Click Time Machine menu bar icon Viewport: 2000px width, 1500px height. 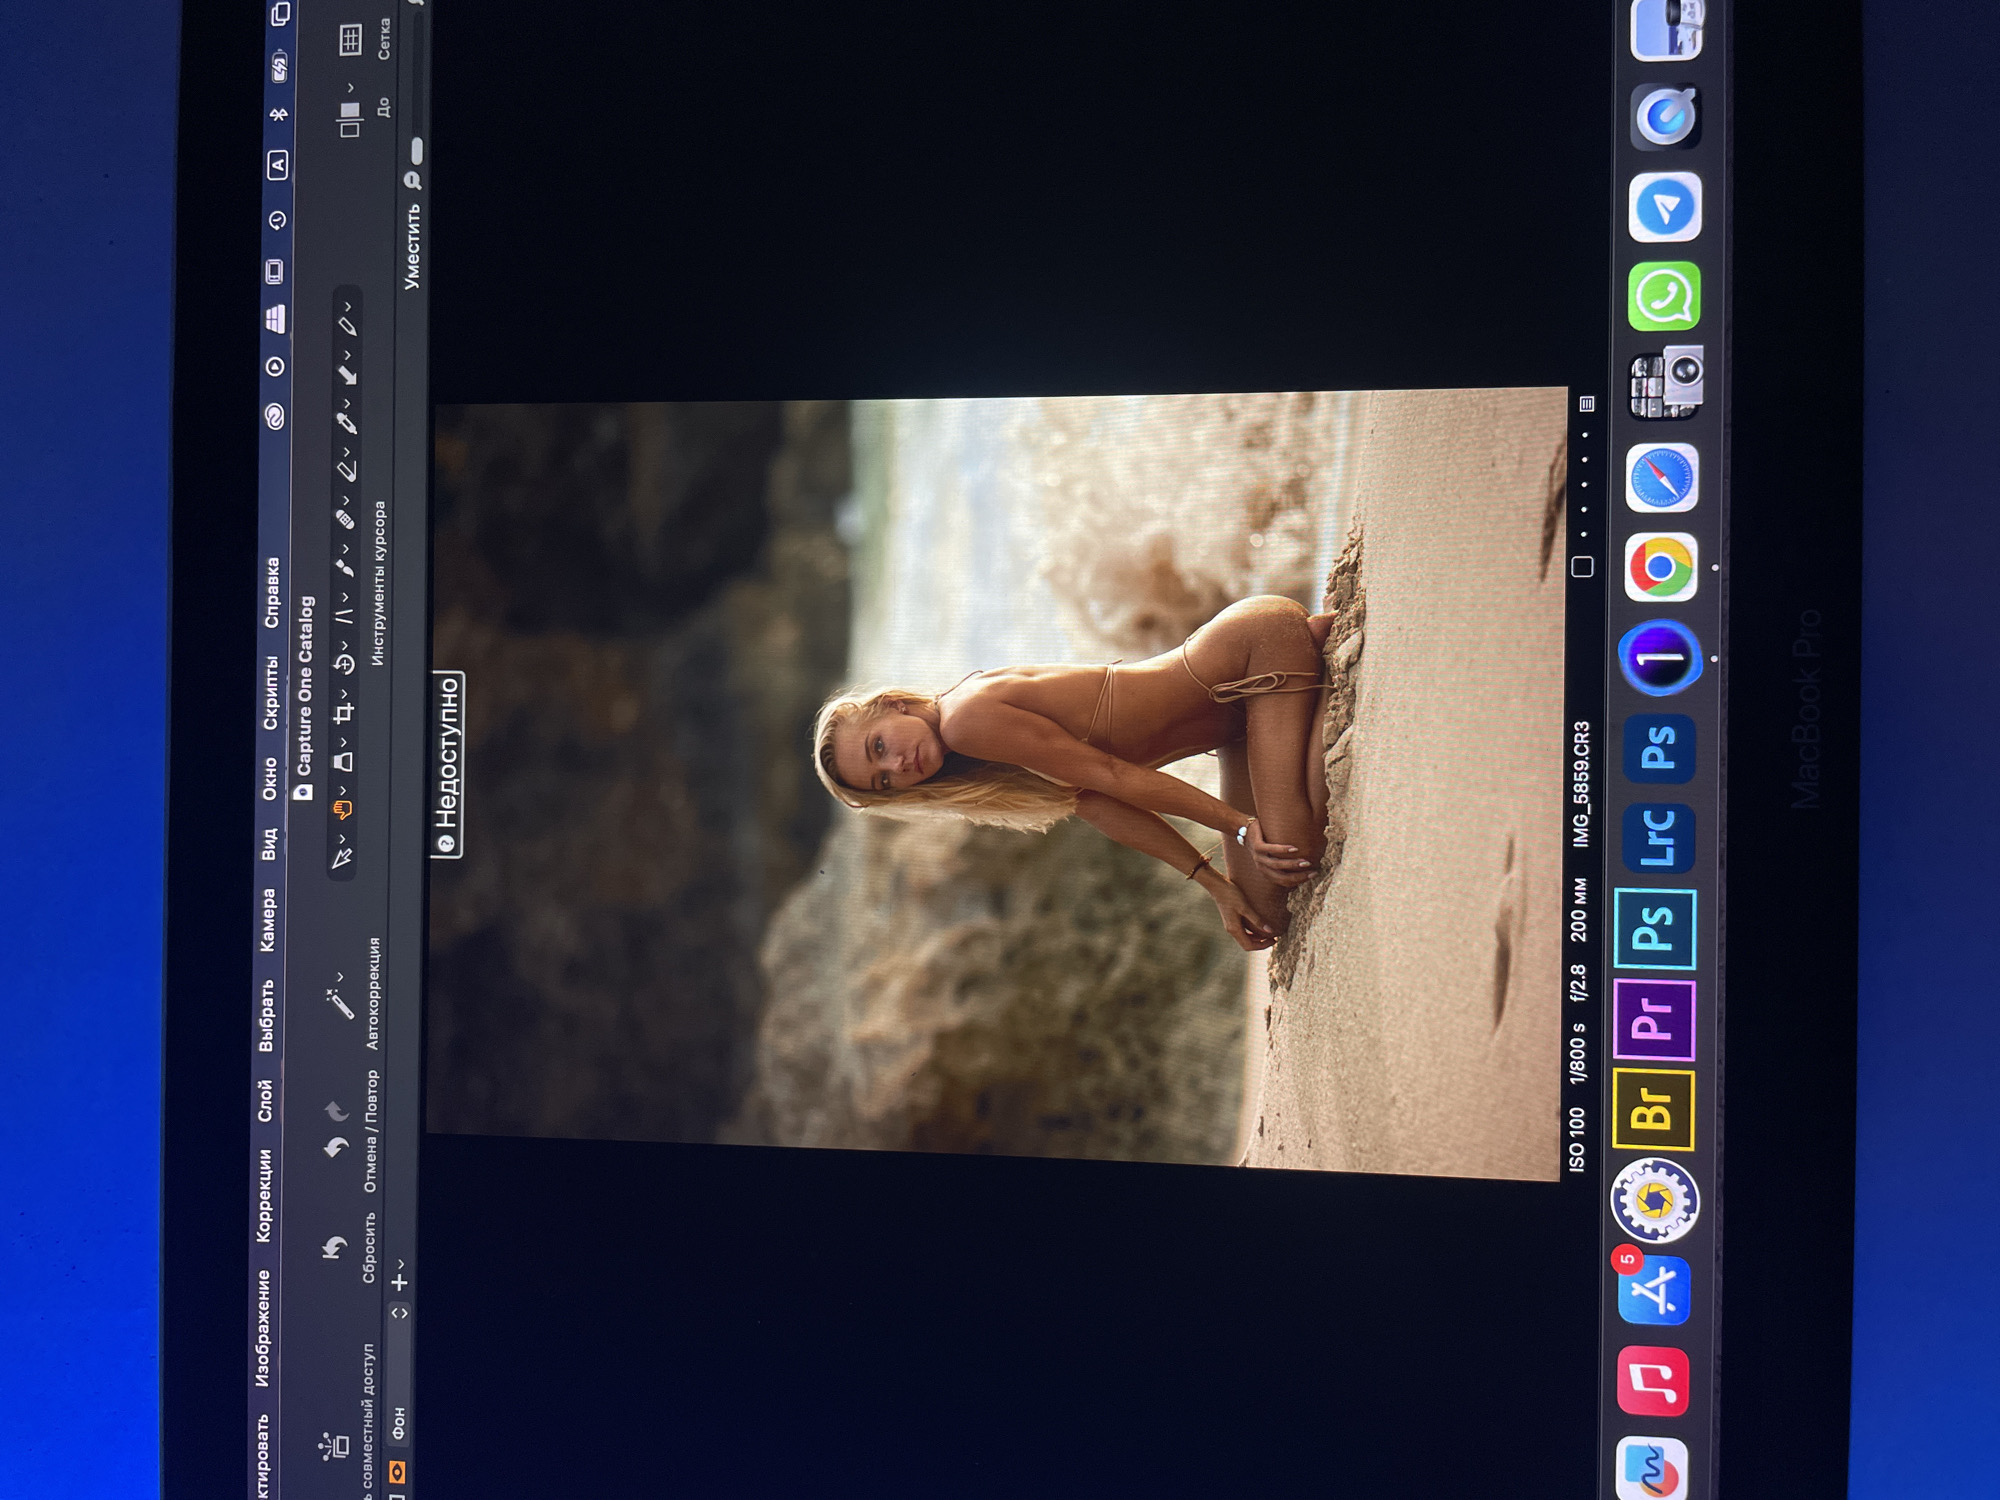pyautogui.click(x=277, y=220)
